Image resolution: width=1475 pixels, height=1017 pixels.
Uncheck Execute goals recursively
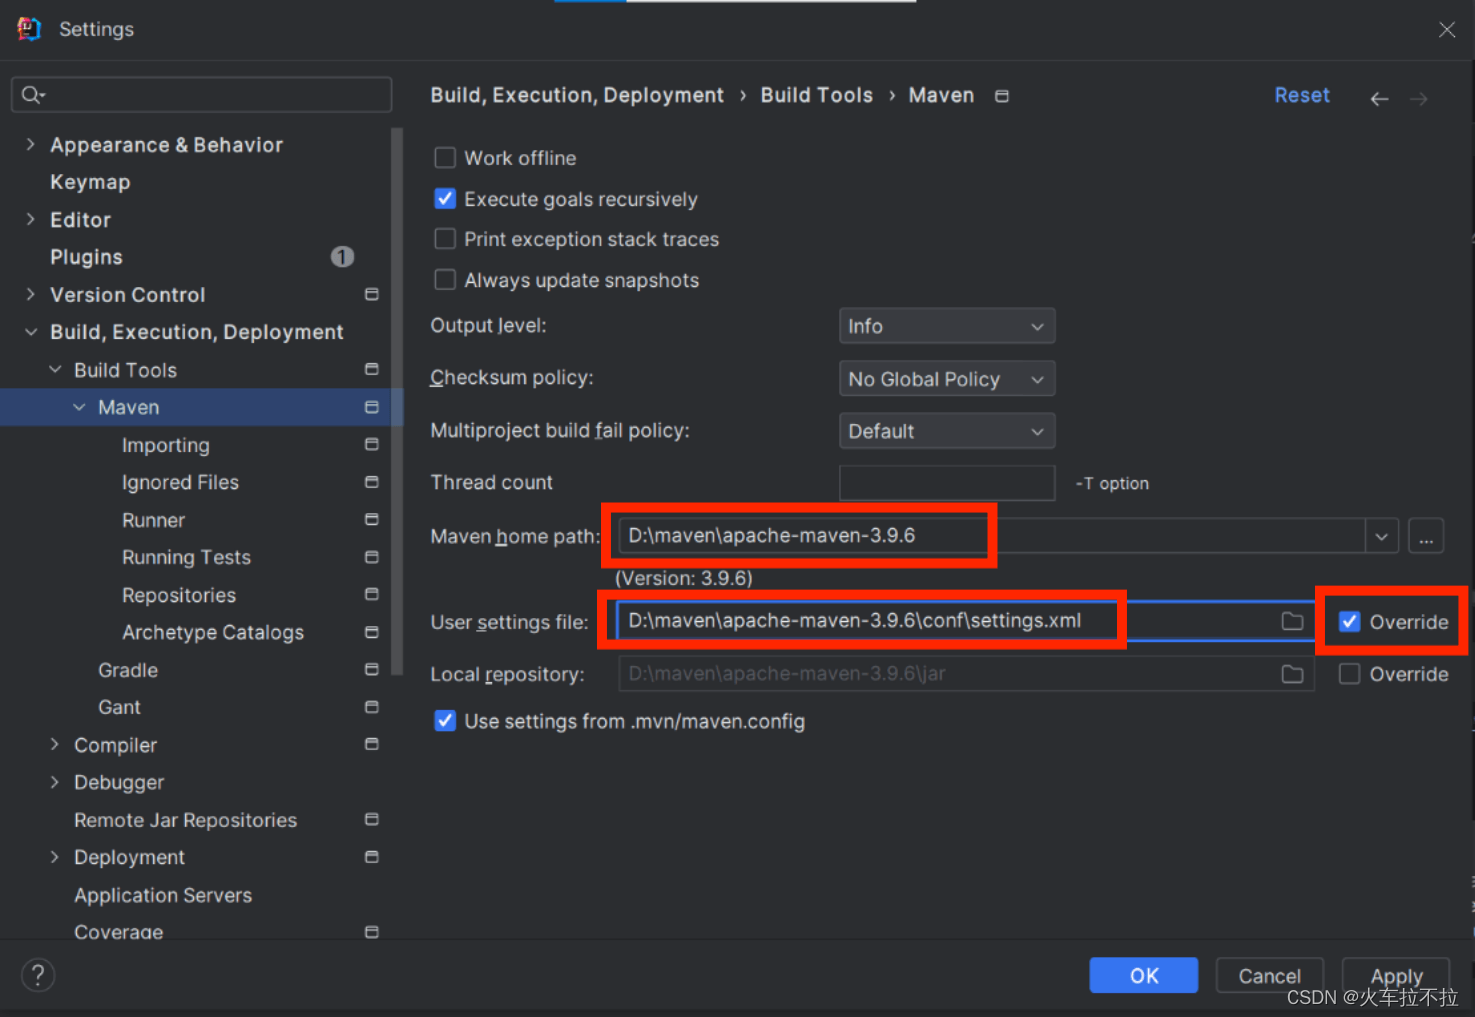pos(445,199)
